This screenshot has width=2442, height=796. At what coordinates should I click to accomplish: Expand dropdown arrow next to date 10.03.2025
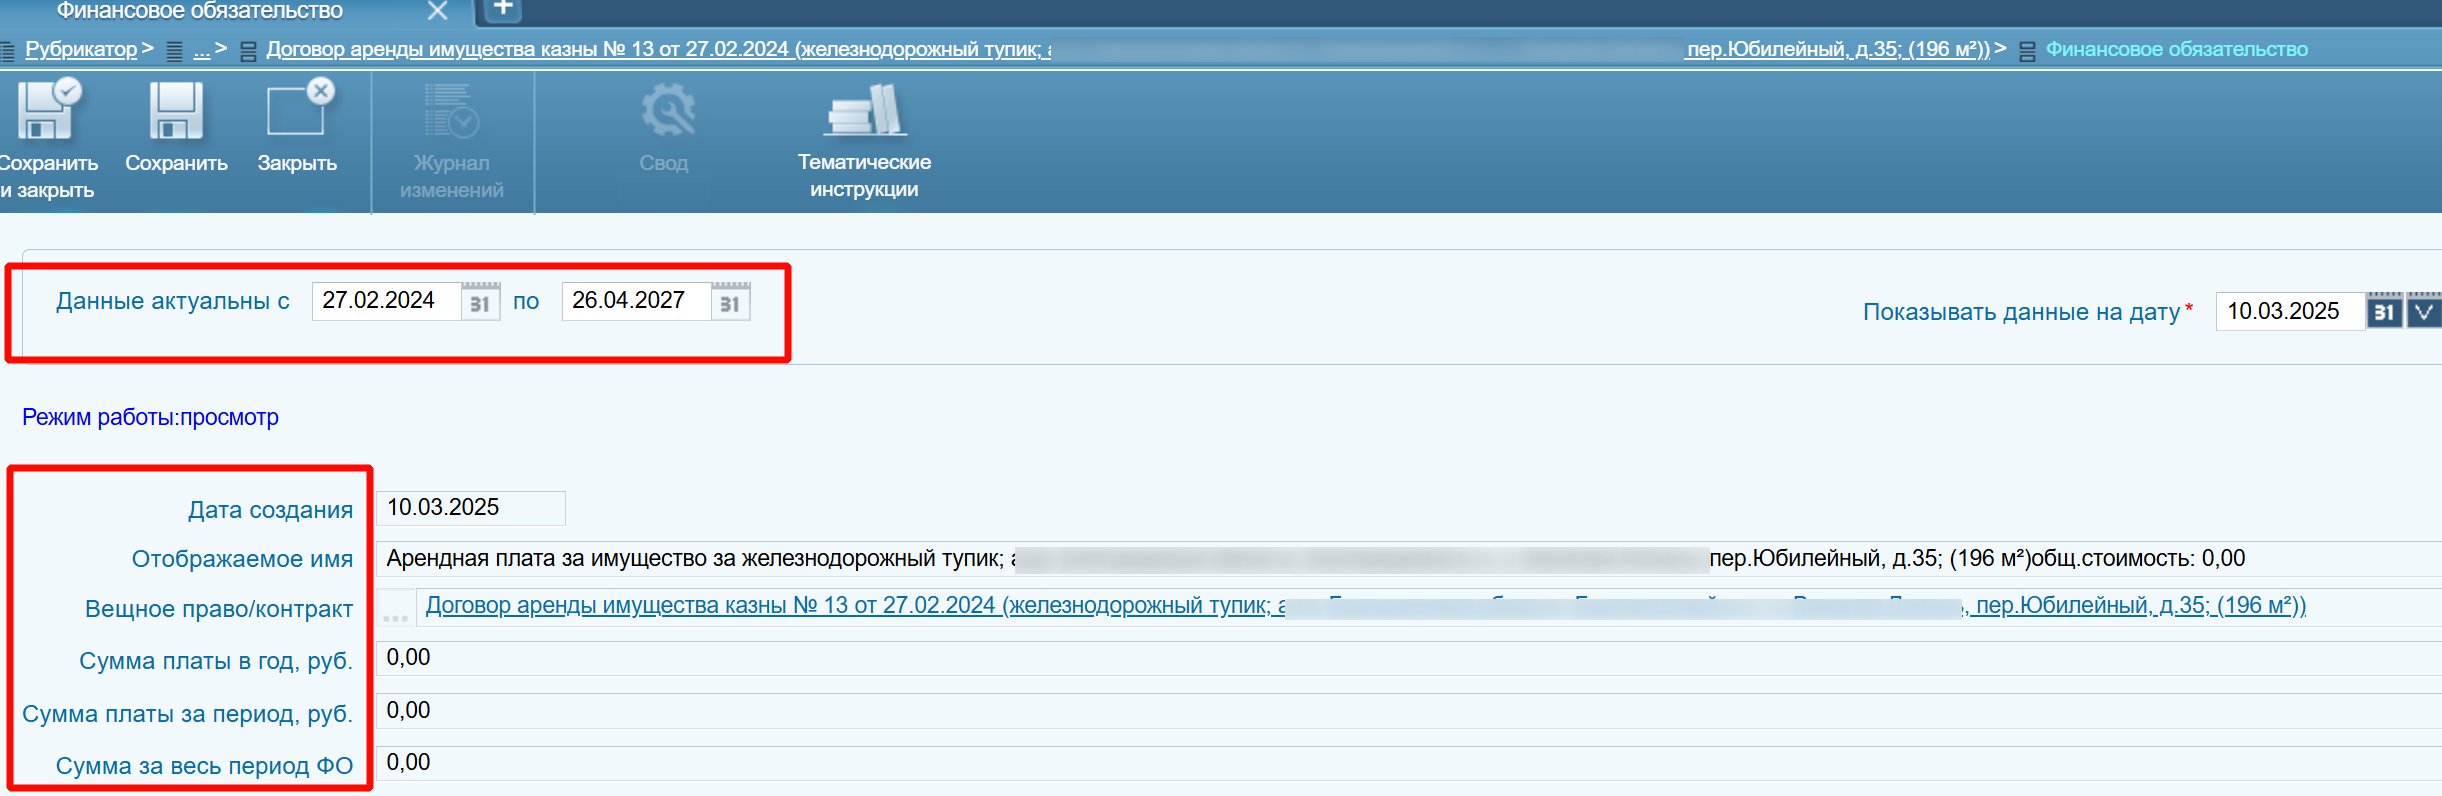click(x=2424, y=312)
